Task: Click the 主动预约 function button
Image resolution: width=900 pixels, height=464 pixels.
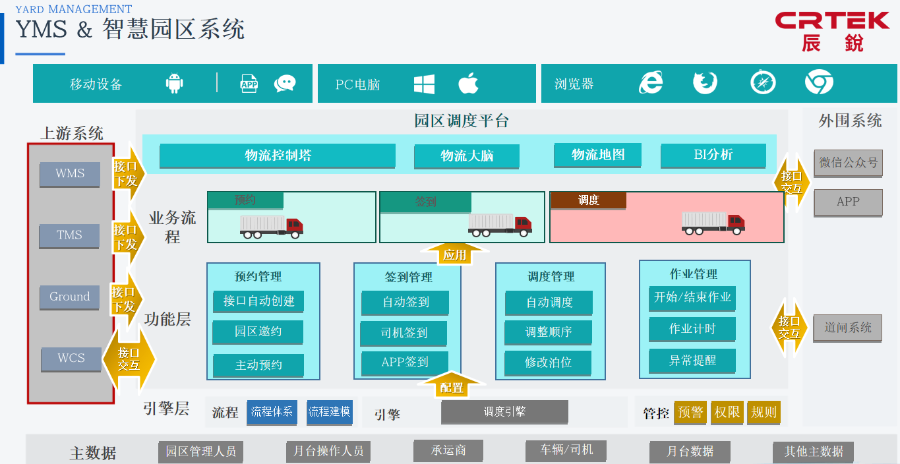Action: click(x=258, y=365)
